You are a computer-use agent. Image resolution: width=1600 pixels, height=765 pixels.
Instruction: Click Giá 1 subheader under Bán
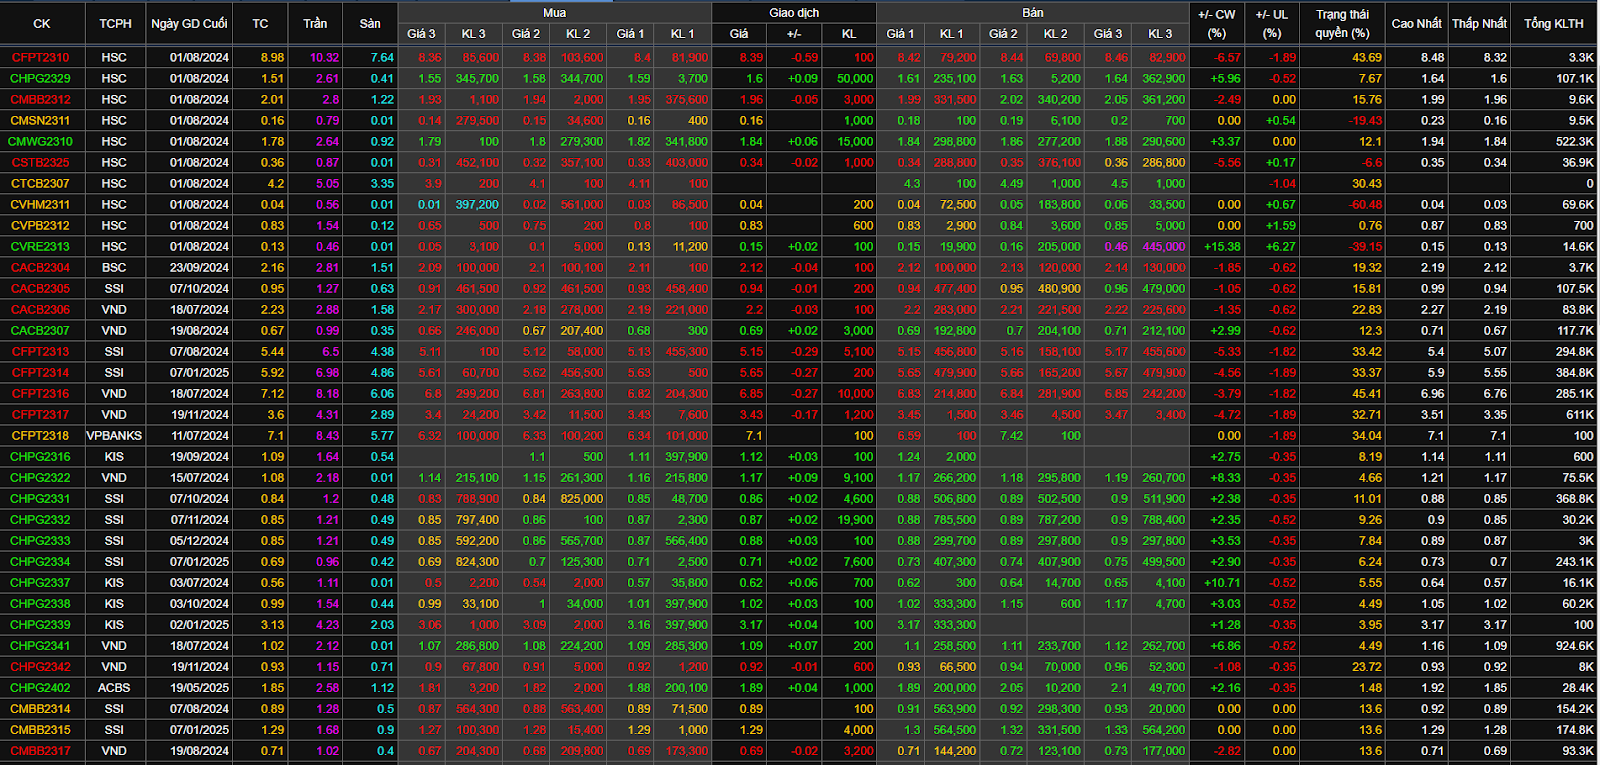pos(900,34)
